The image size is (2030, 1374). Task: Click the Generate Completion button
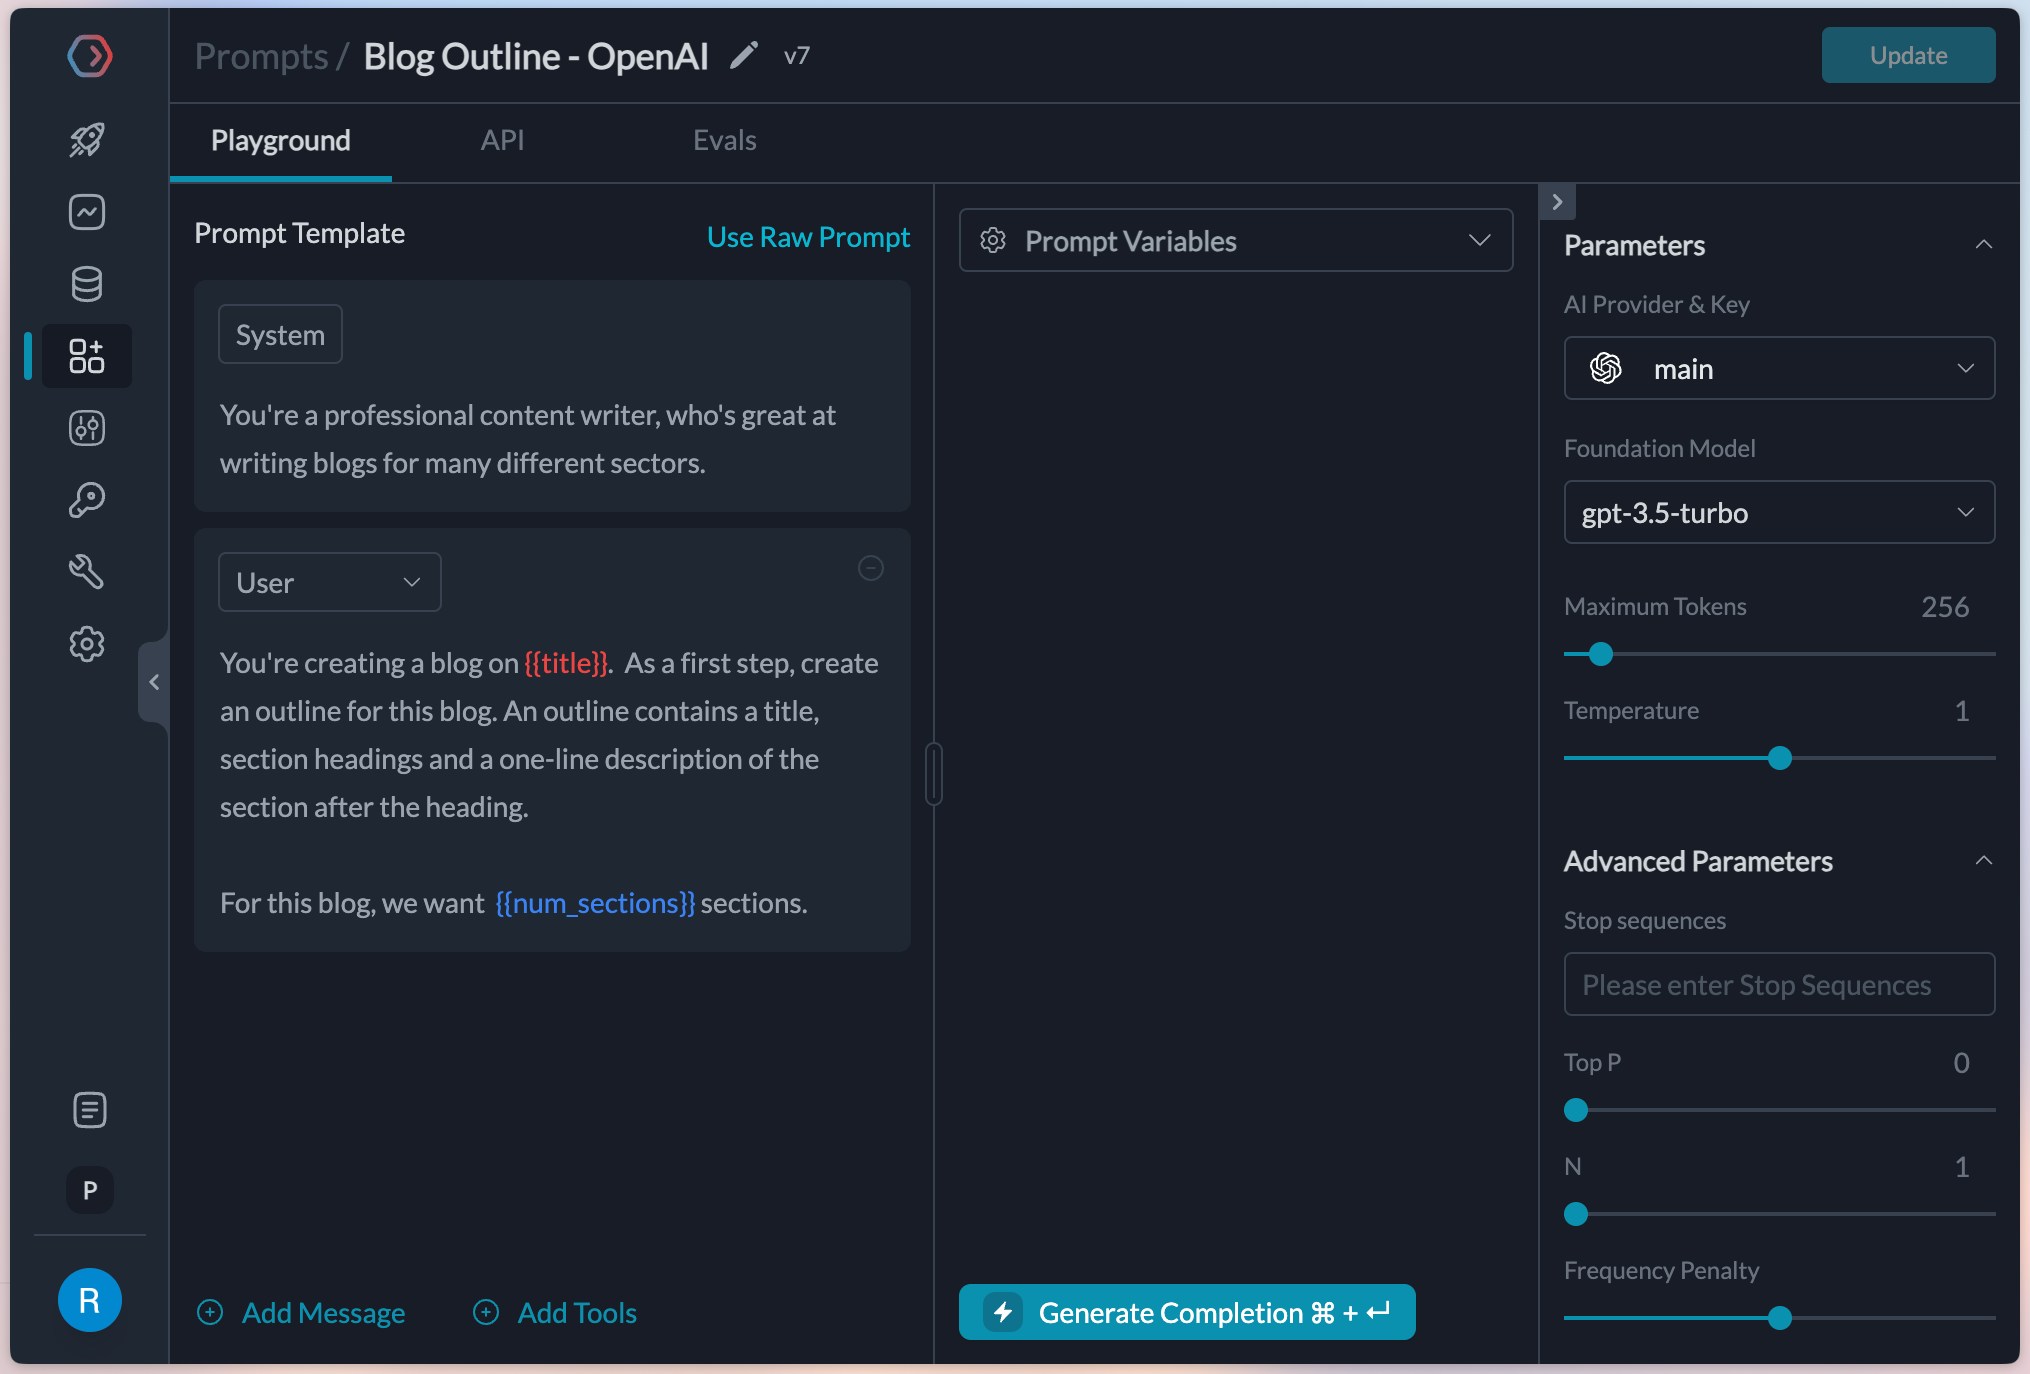[1187, 1312]
